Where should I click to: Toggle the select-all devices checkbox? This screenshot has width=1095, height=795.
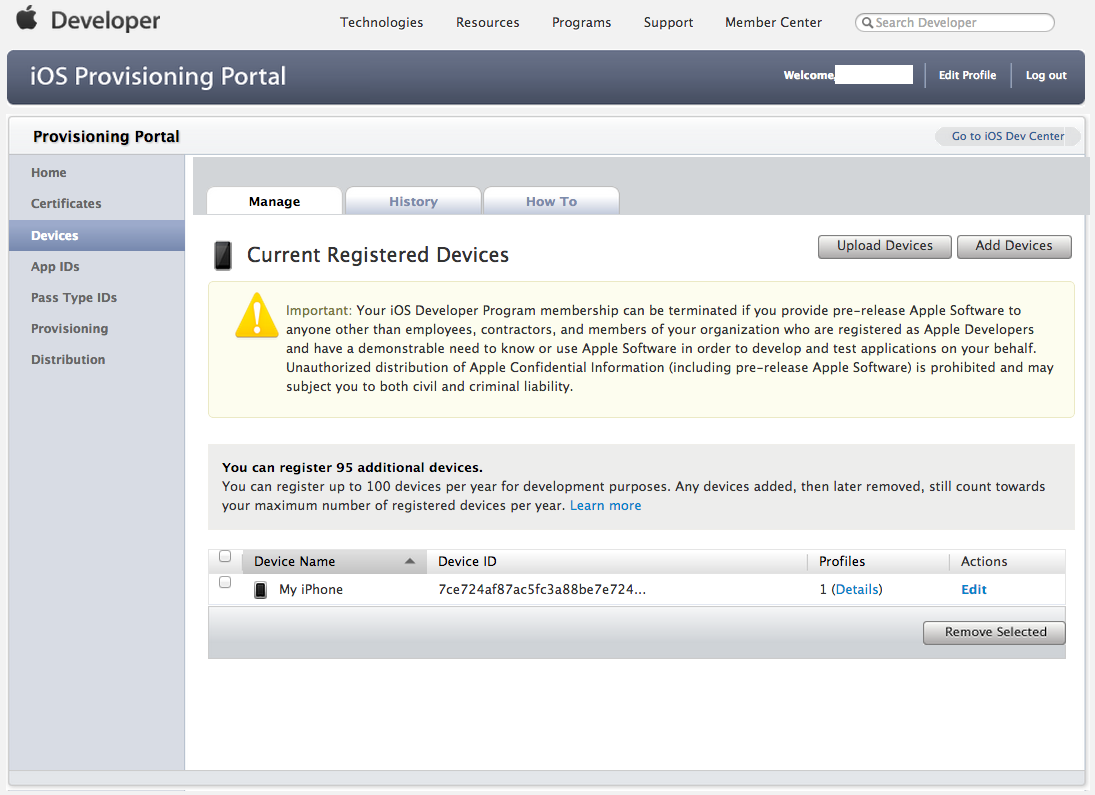pyautogui.click(x=225, y=556)
